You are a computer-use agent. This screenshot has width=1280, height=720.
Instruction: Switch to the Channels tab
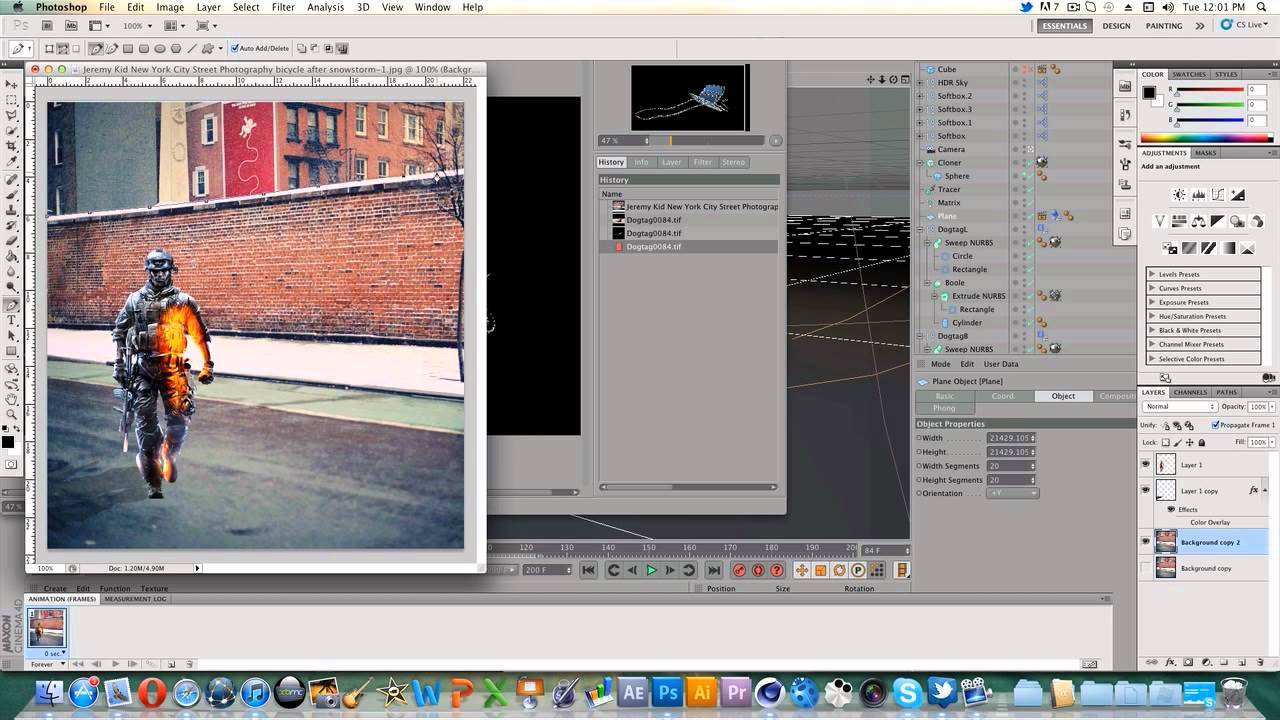point(1190,392)
